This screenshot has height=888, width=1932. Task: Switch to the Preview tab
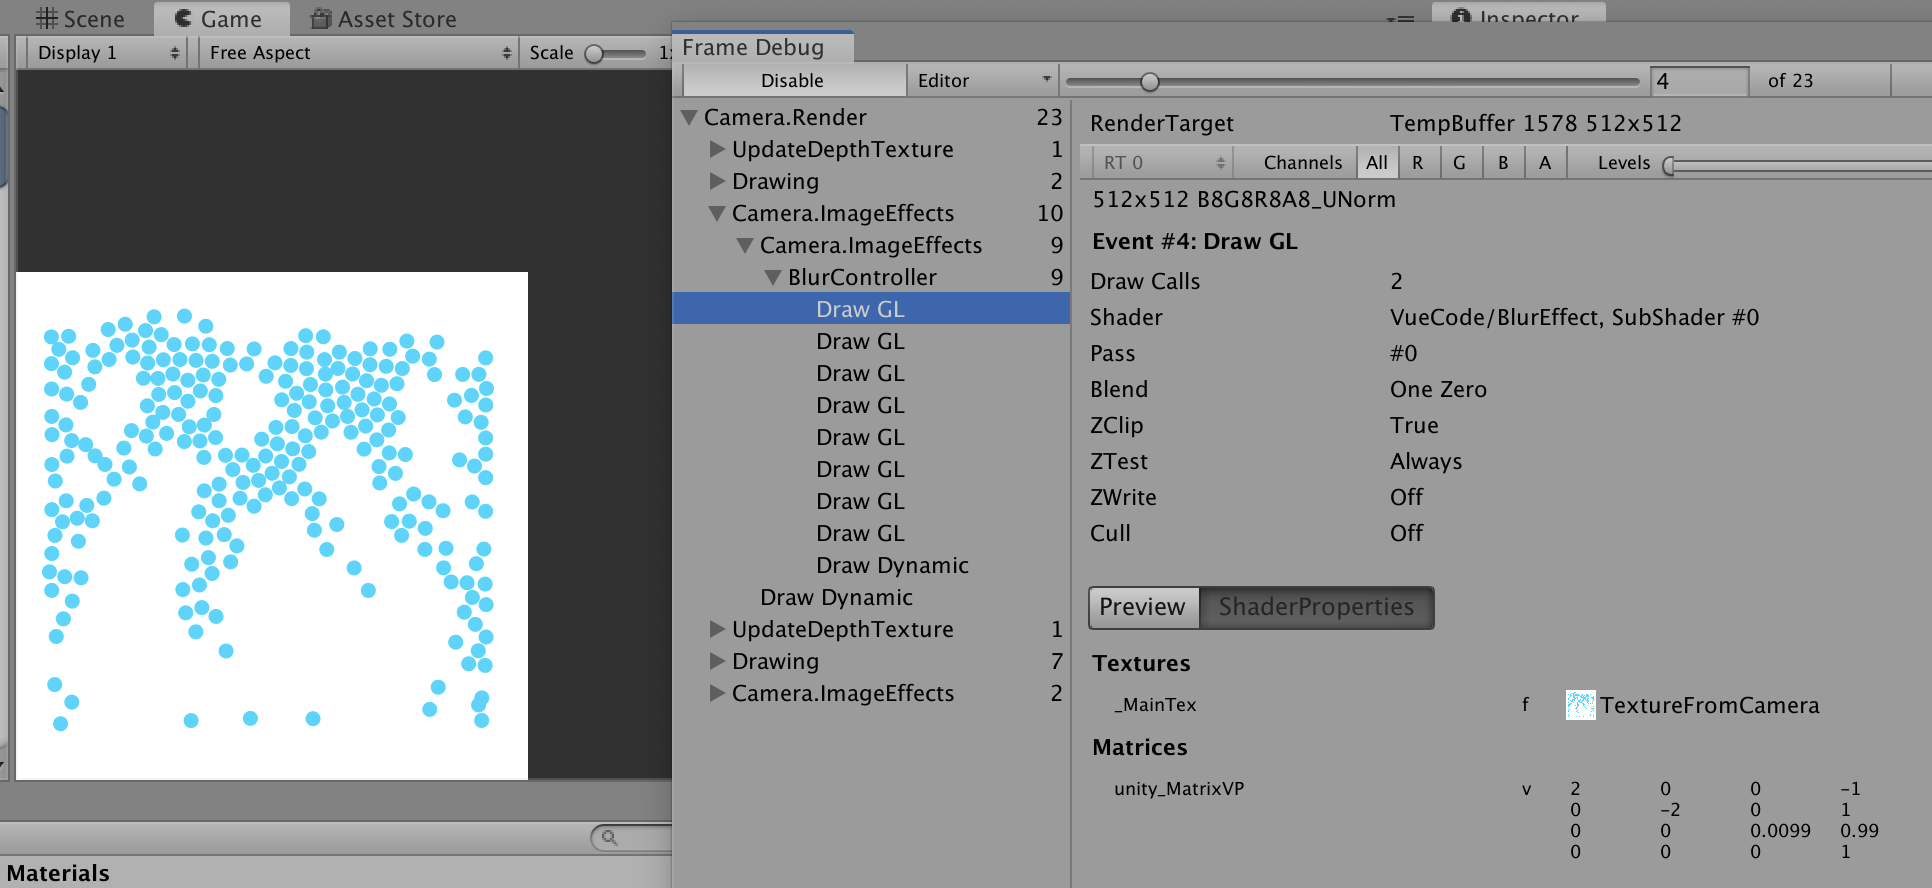(1143, 607)
